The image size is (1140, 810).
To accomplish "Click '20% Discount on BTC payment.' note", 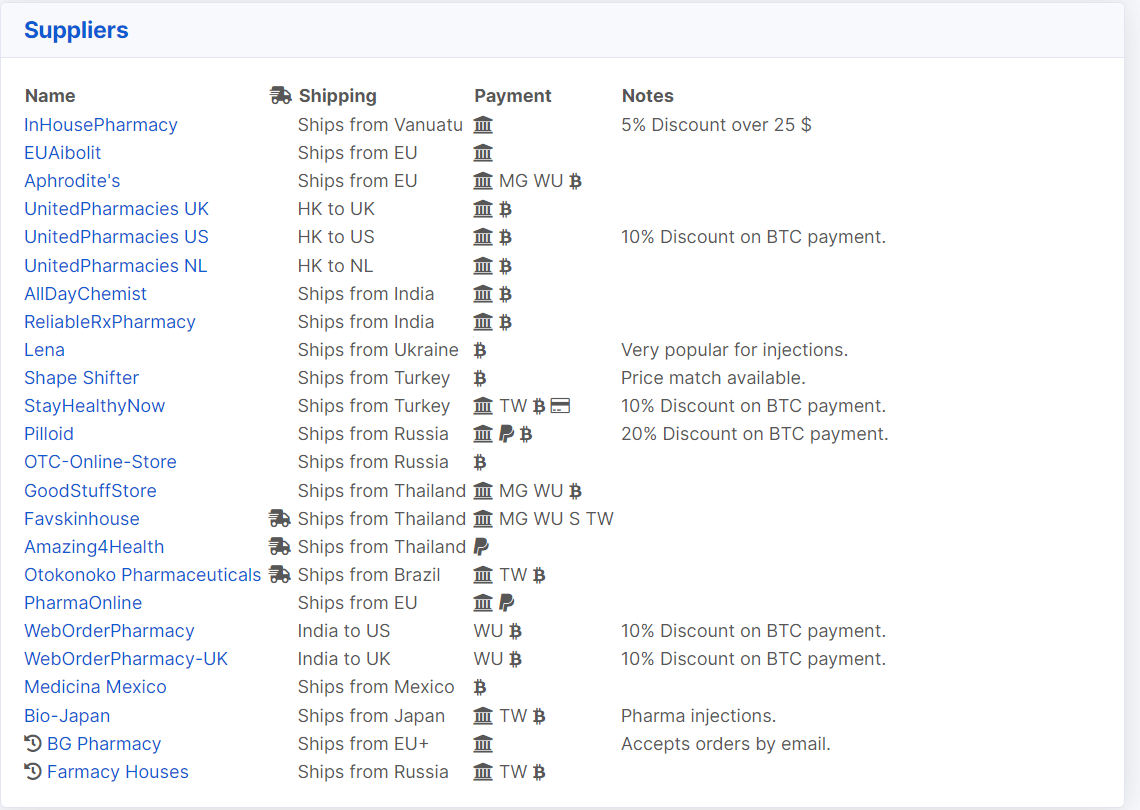I will pyautogui.click(x=755, y=434).
